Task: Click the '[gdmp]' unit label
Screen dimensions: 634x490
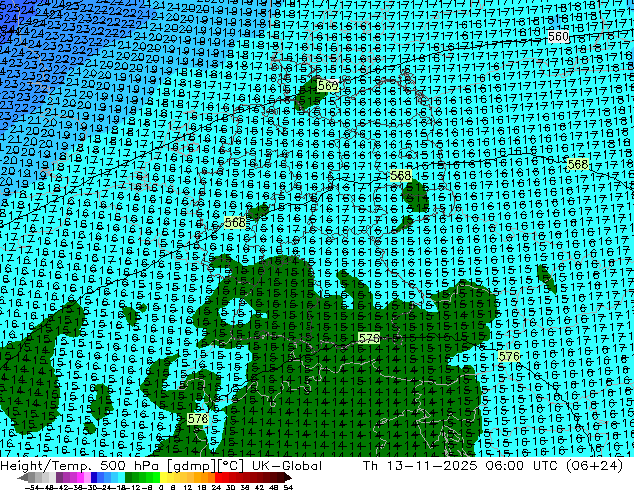Action: [191, 466]
